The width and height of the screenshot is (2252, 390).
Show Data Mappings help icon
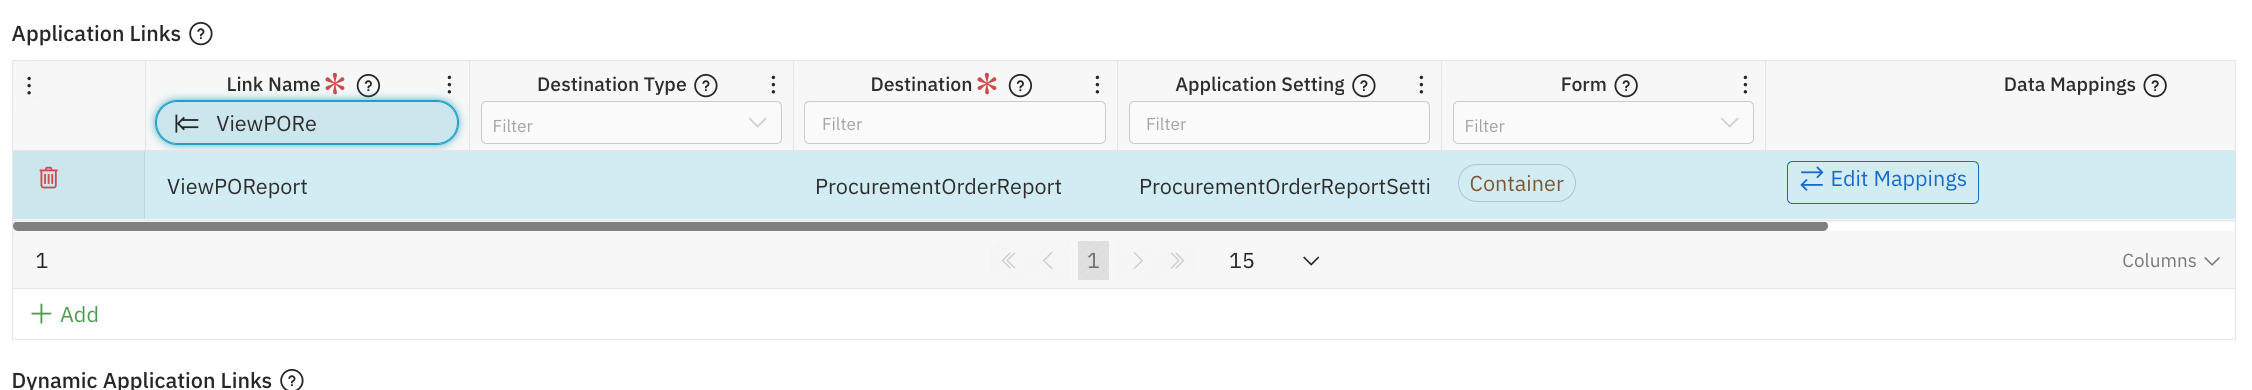[2155, 85]
